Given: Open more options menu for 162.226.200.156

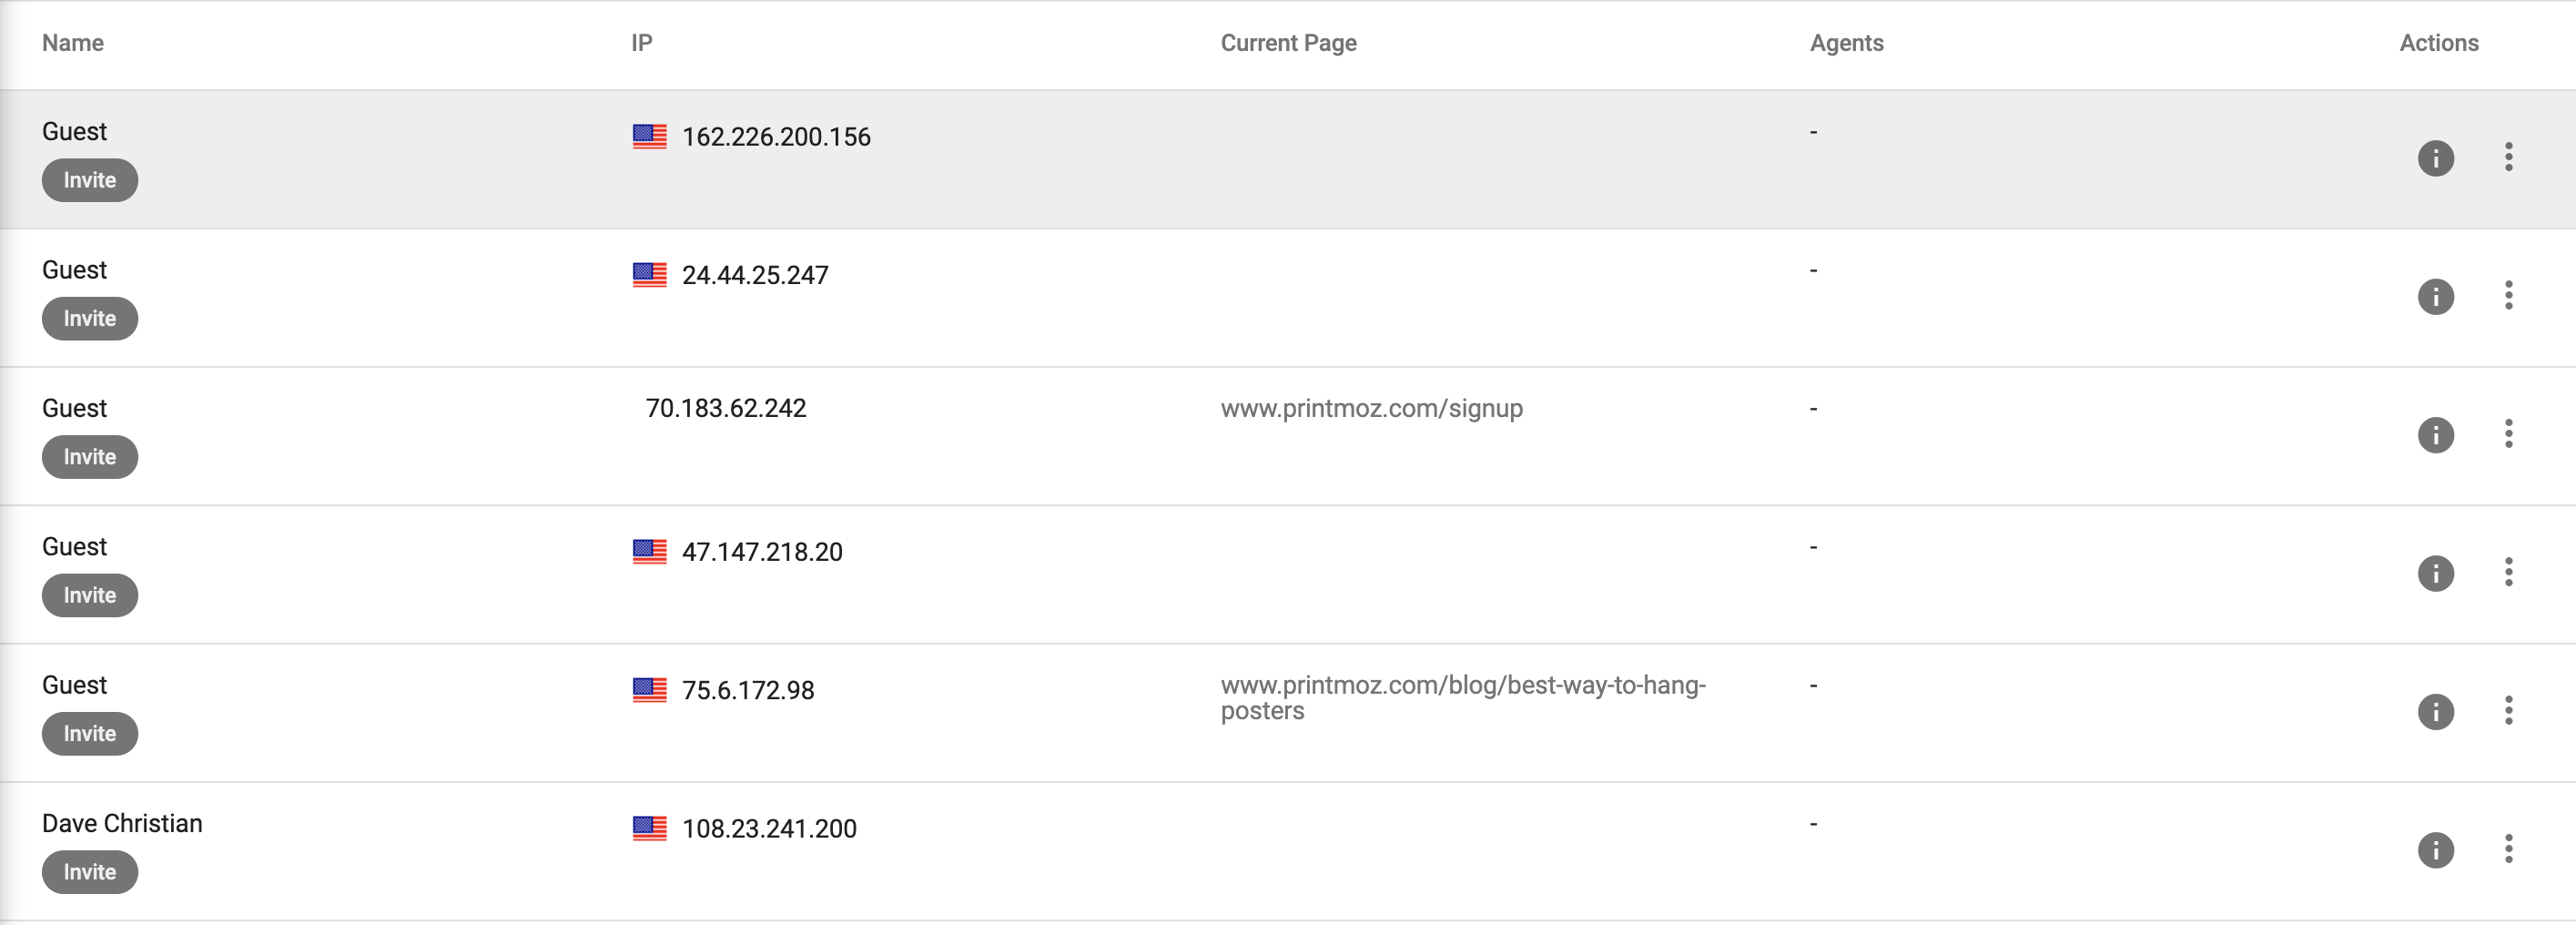Looking at the screenshot, I should tap(2508, 157).
